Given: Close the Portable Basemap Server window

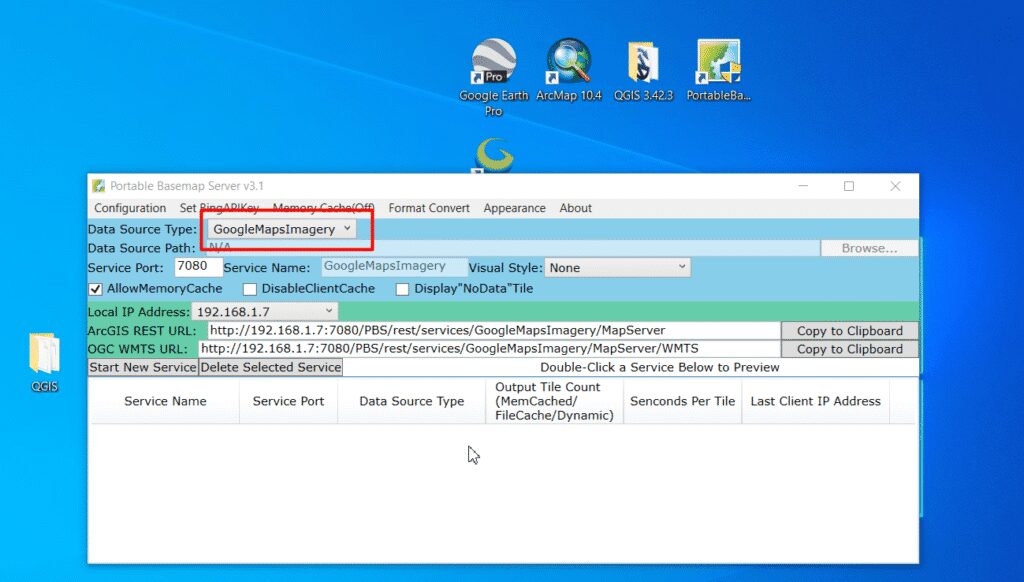Looking at the screenshot, I should coord(895,186).
